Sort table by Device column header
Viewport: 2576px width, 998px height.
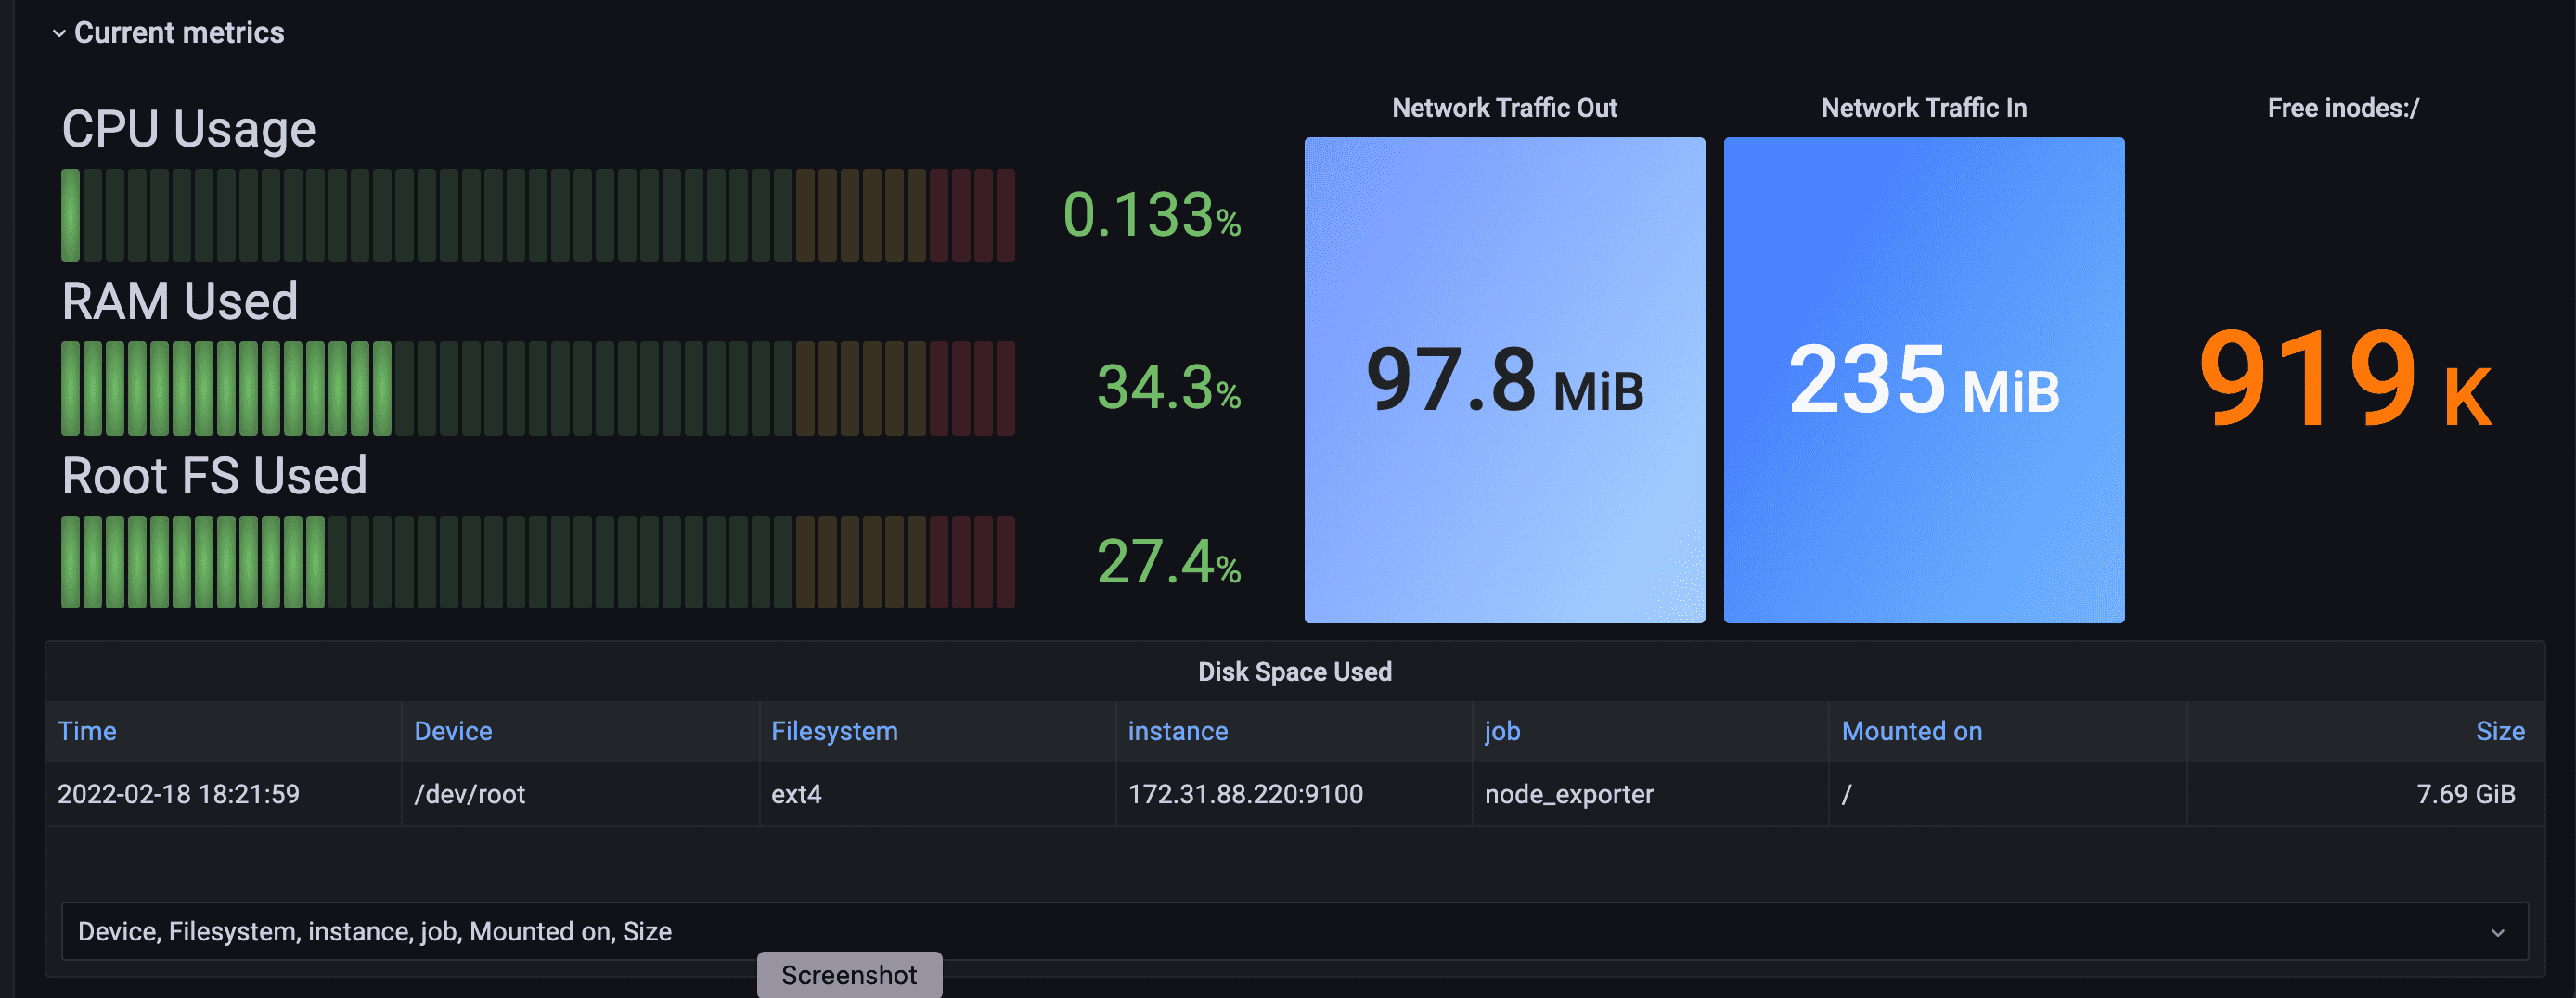tap(453, 731)
